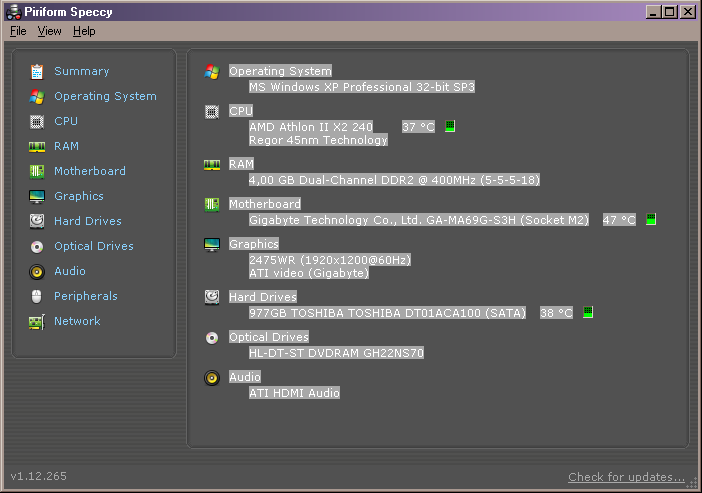The image size is (702, 493).
Task: Open the Network sidebar section
Action: click(77, 321)
